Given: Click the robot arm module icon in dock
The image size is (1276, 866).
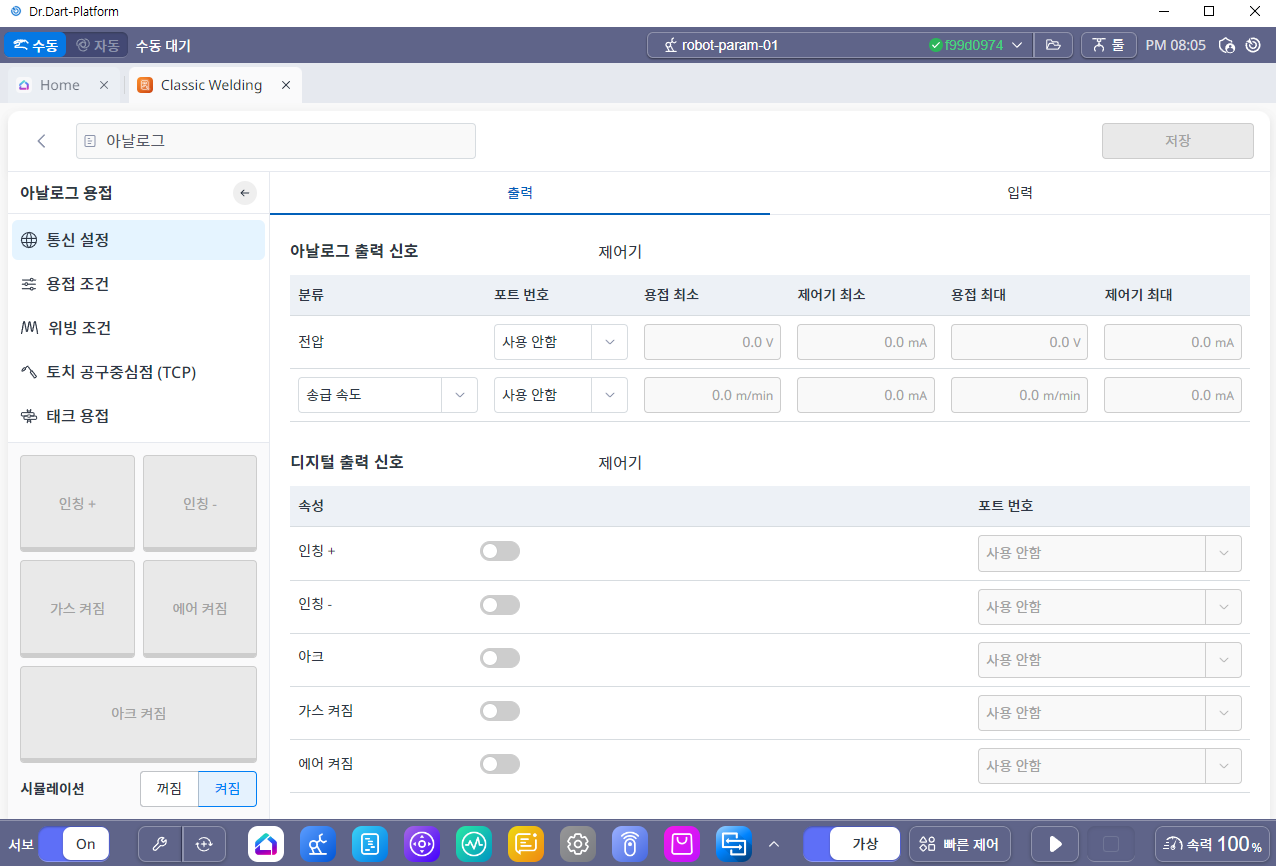Looking at the screenshot, I should (x=318, y=844).
